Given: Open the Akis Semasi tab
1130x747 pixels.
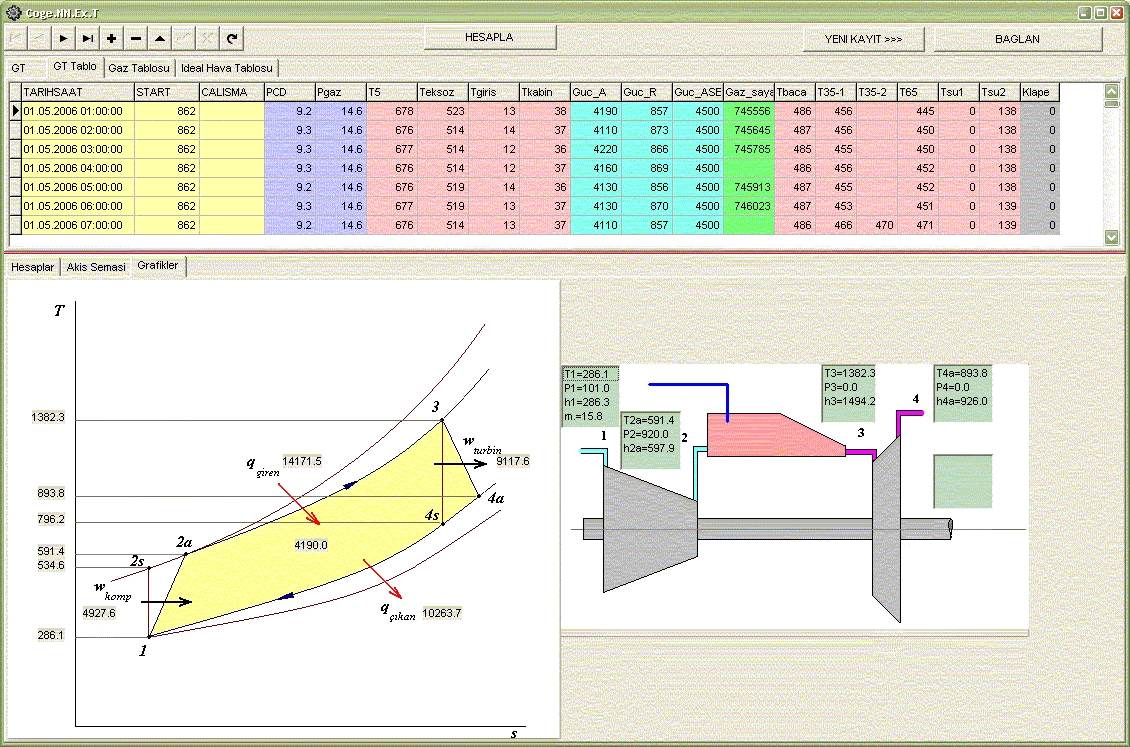Looking at the screenshot, I should tap(96, 267).
